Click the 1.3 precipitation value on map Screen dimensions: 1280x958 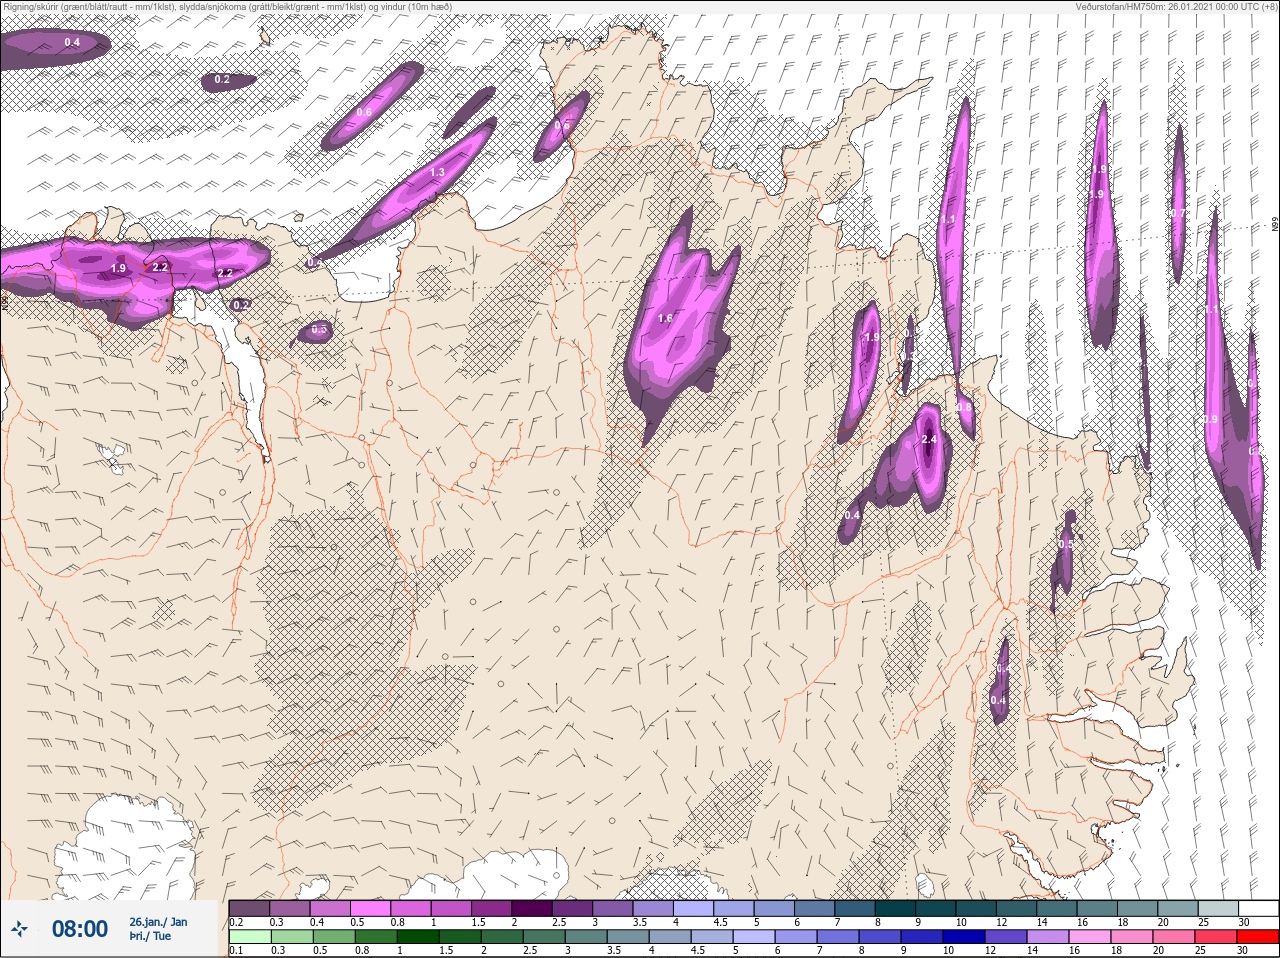[x=437, y=173]
